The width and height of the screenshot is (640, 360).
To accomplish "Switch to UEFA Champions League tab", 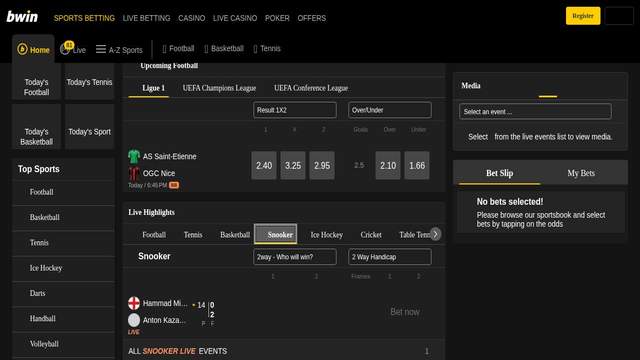I will point(219,88).
